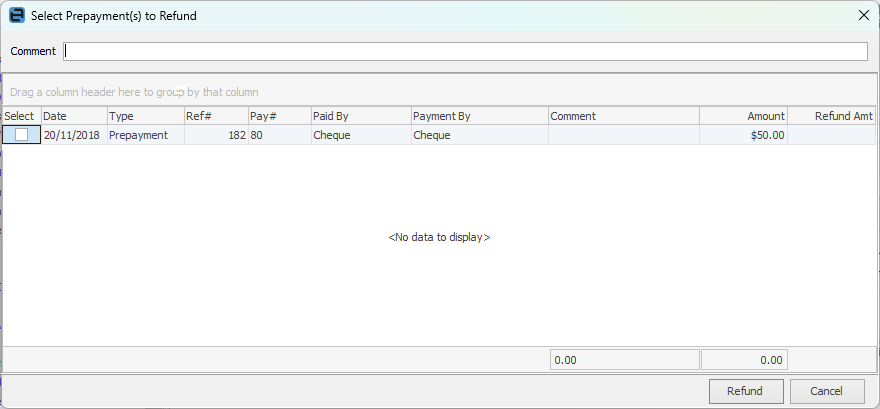Sort by the Payment By column header
The height and width of the screenshot is (409, 880).
coord(480,116)
